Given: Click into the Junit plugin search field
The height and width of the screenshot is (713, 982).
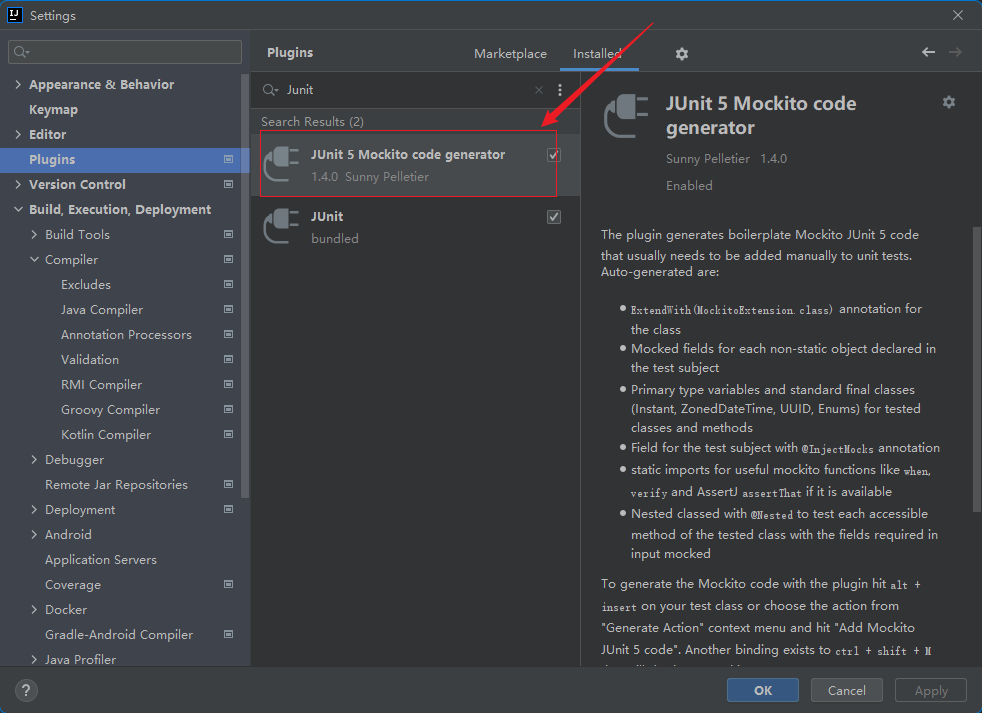Looking at the screenshot, I should coord(407,90).
